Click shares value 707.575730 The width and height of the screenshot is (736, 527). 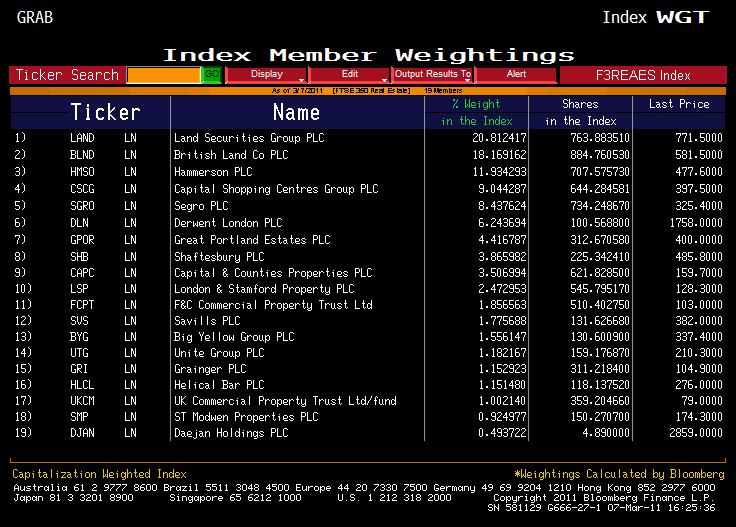600,172
